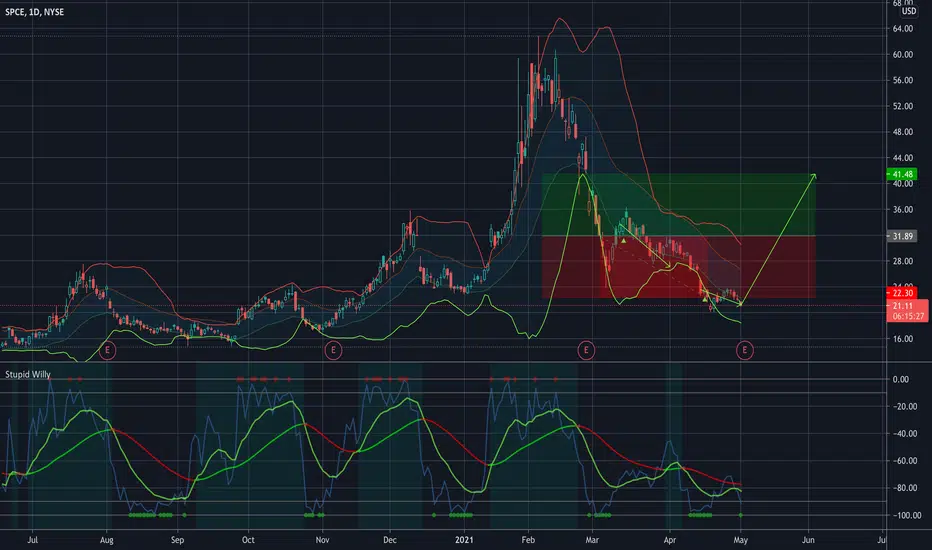Select the Stupid Willy indicator label

coord(28,375)
